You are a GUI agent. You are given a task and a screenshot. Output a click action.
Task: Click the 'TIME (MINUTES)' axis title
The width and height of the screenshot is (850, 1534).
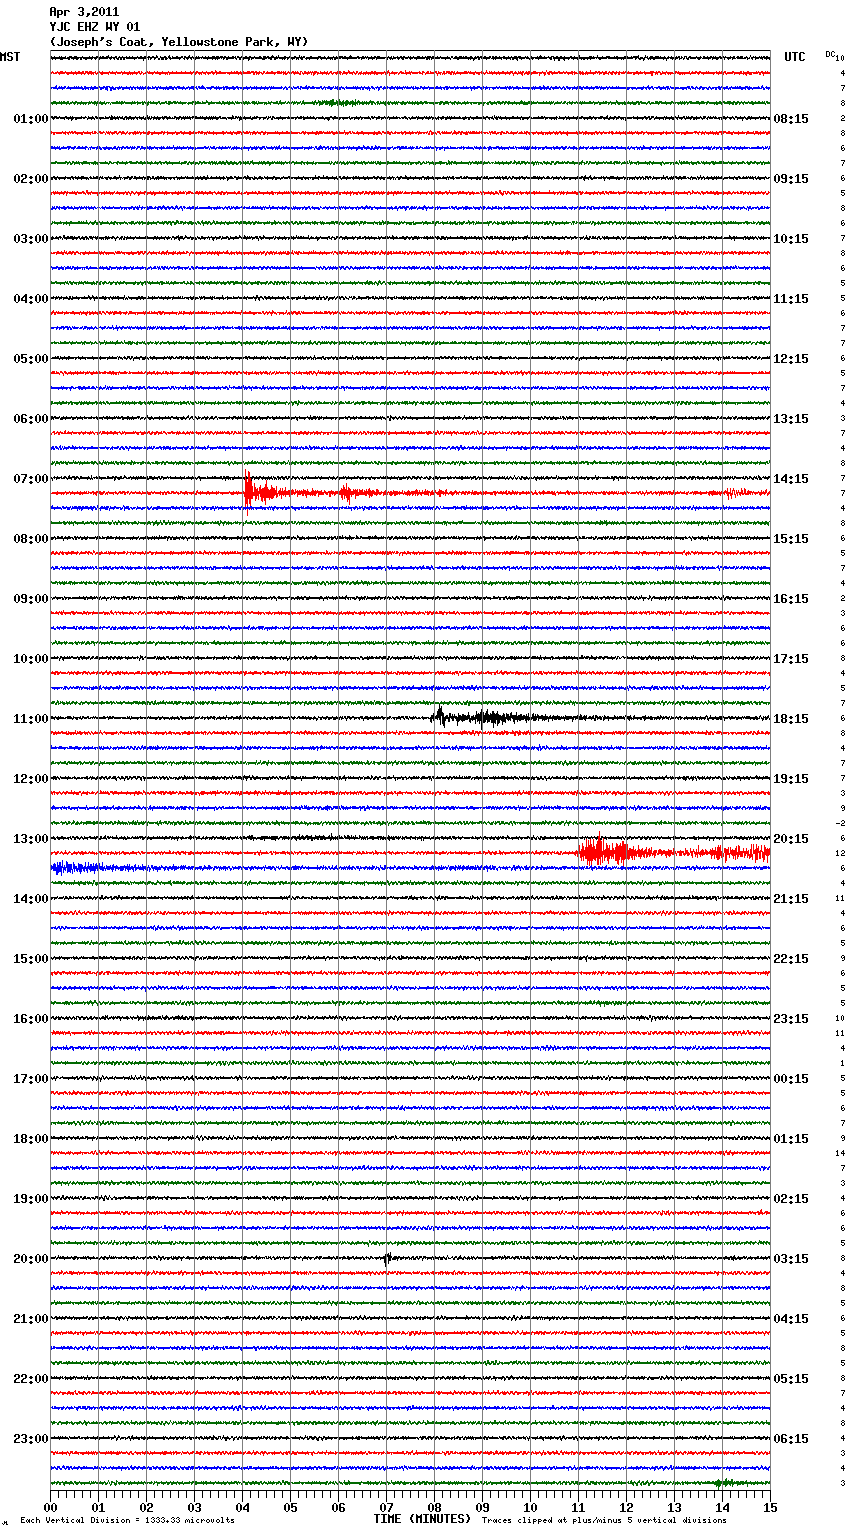[x=422, y=1519]
